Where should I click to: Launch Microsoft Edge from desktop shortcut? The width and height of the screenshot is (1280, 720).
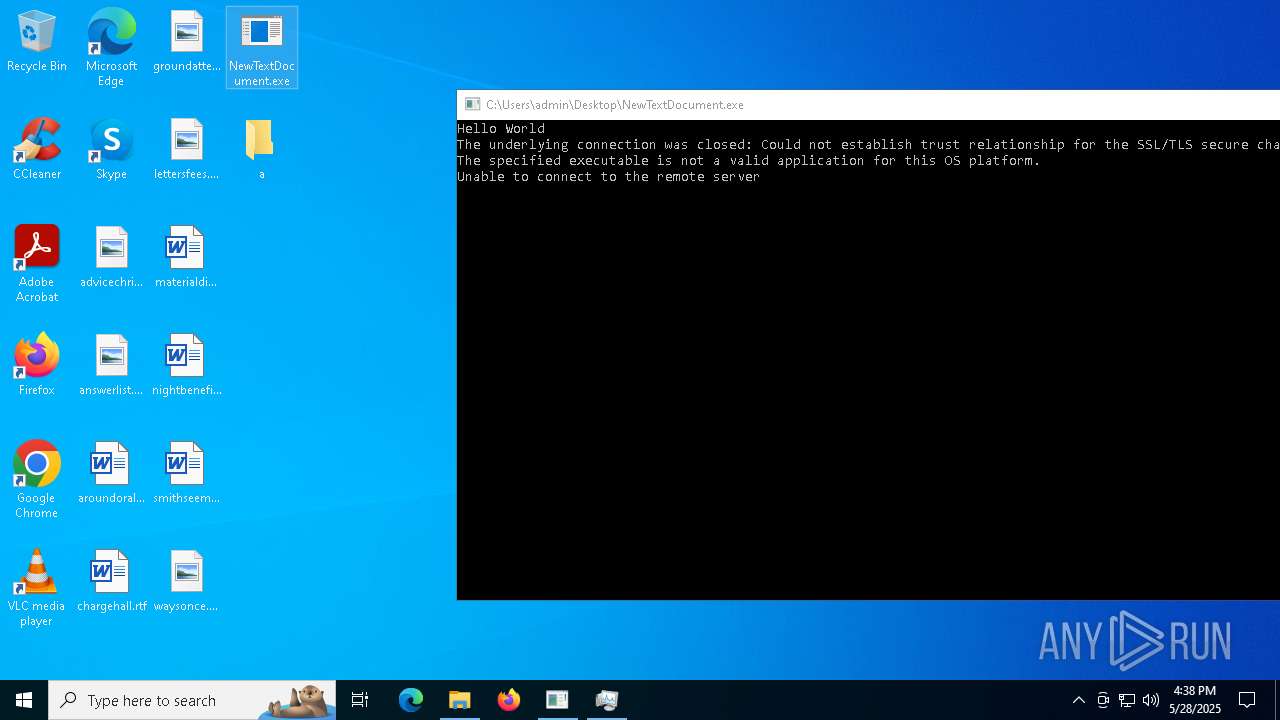111,47
